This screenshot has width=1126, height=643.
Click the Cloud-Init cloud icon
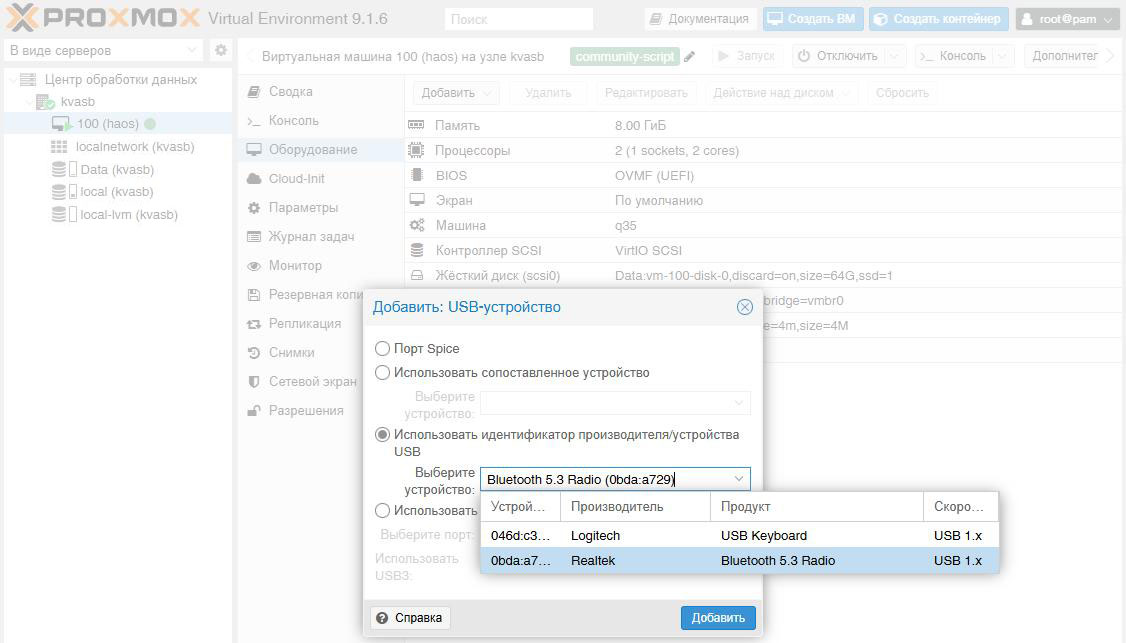point(253,178)
